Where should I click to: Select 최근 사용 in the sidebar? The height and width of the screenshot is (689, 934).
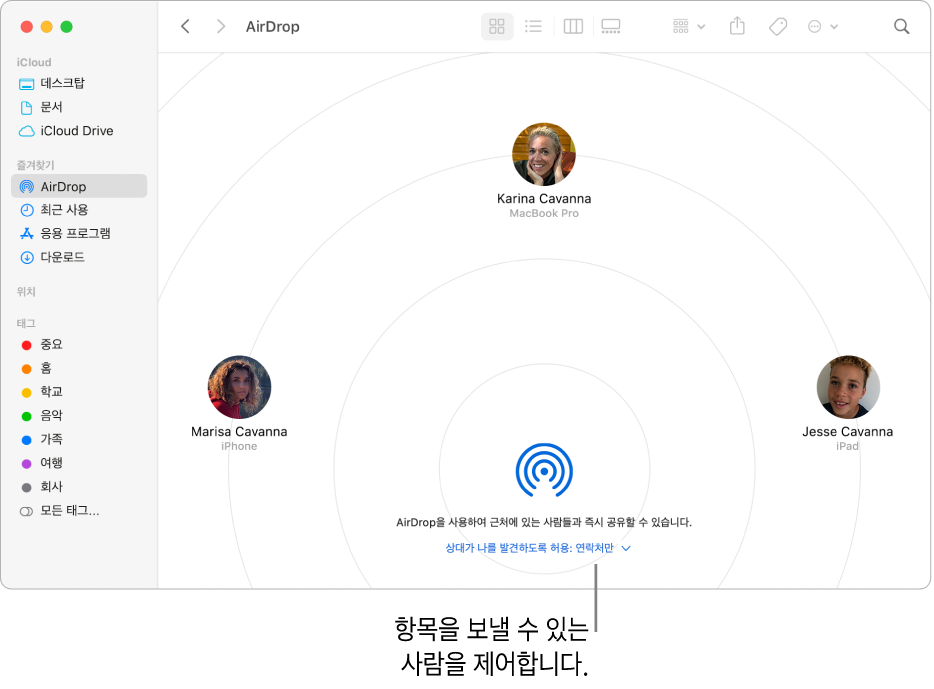pos(68,210)
